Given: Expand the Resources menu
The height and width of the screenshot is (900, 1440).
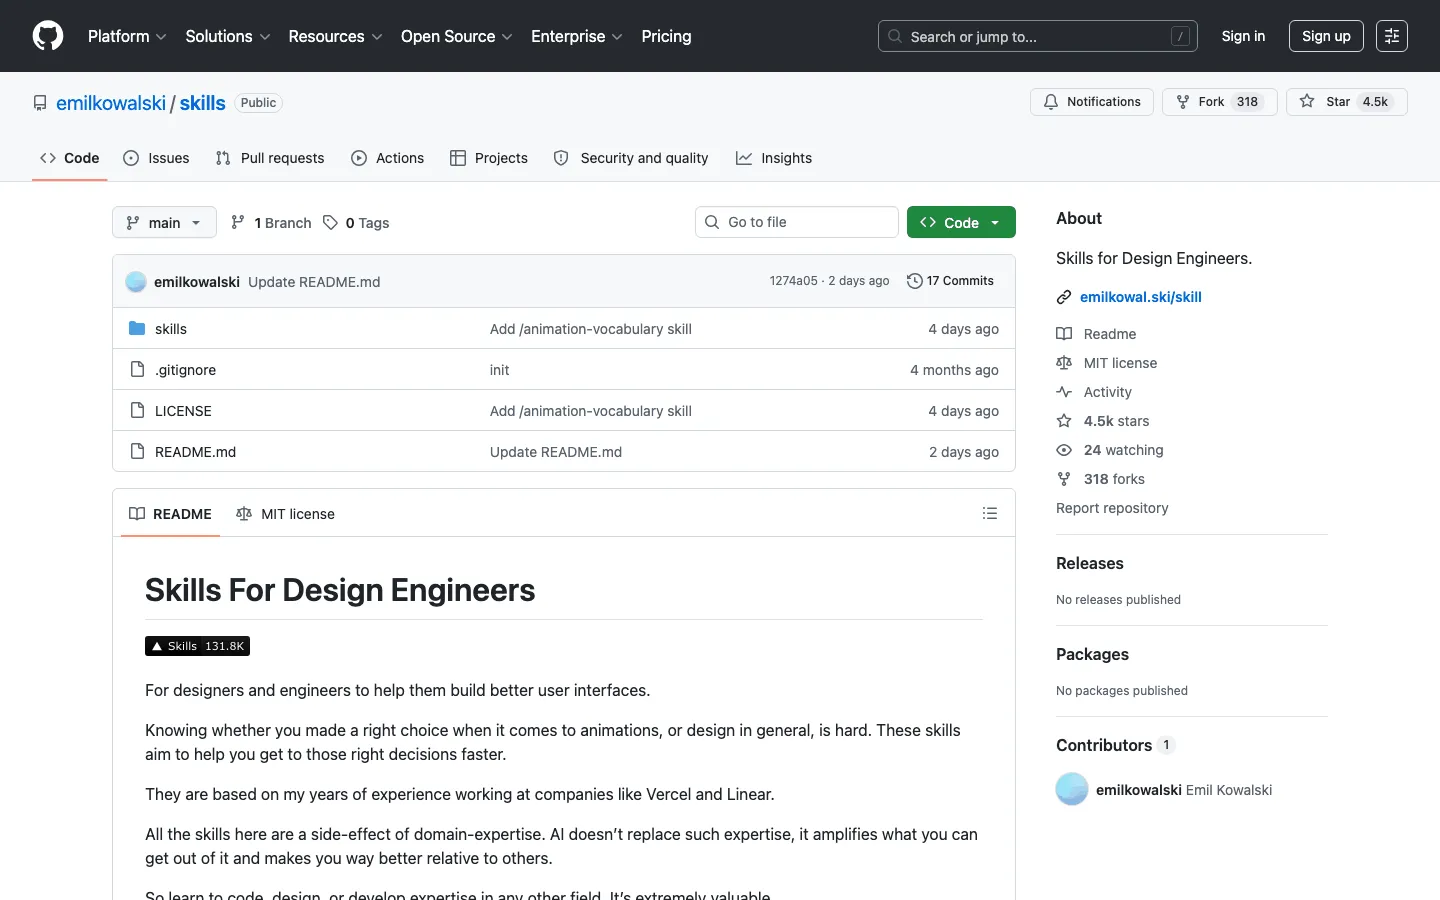Looking at the screenshot, I should (335, 36).
